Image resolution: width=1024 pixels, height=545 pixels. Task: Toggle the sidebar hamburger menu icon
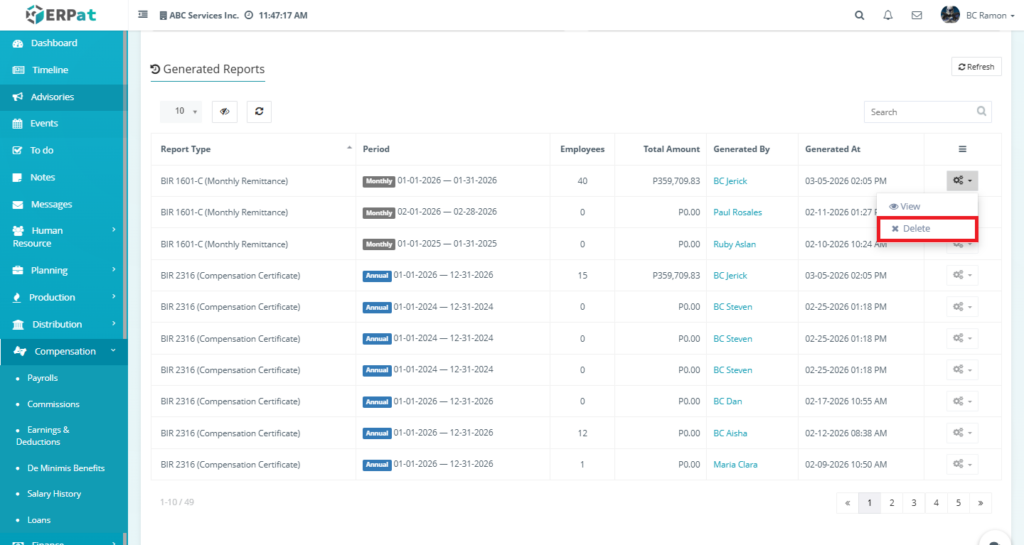[143, 16]
